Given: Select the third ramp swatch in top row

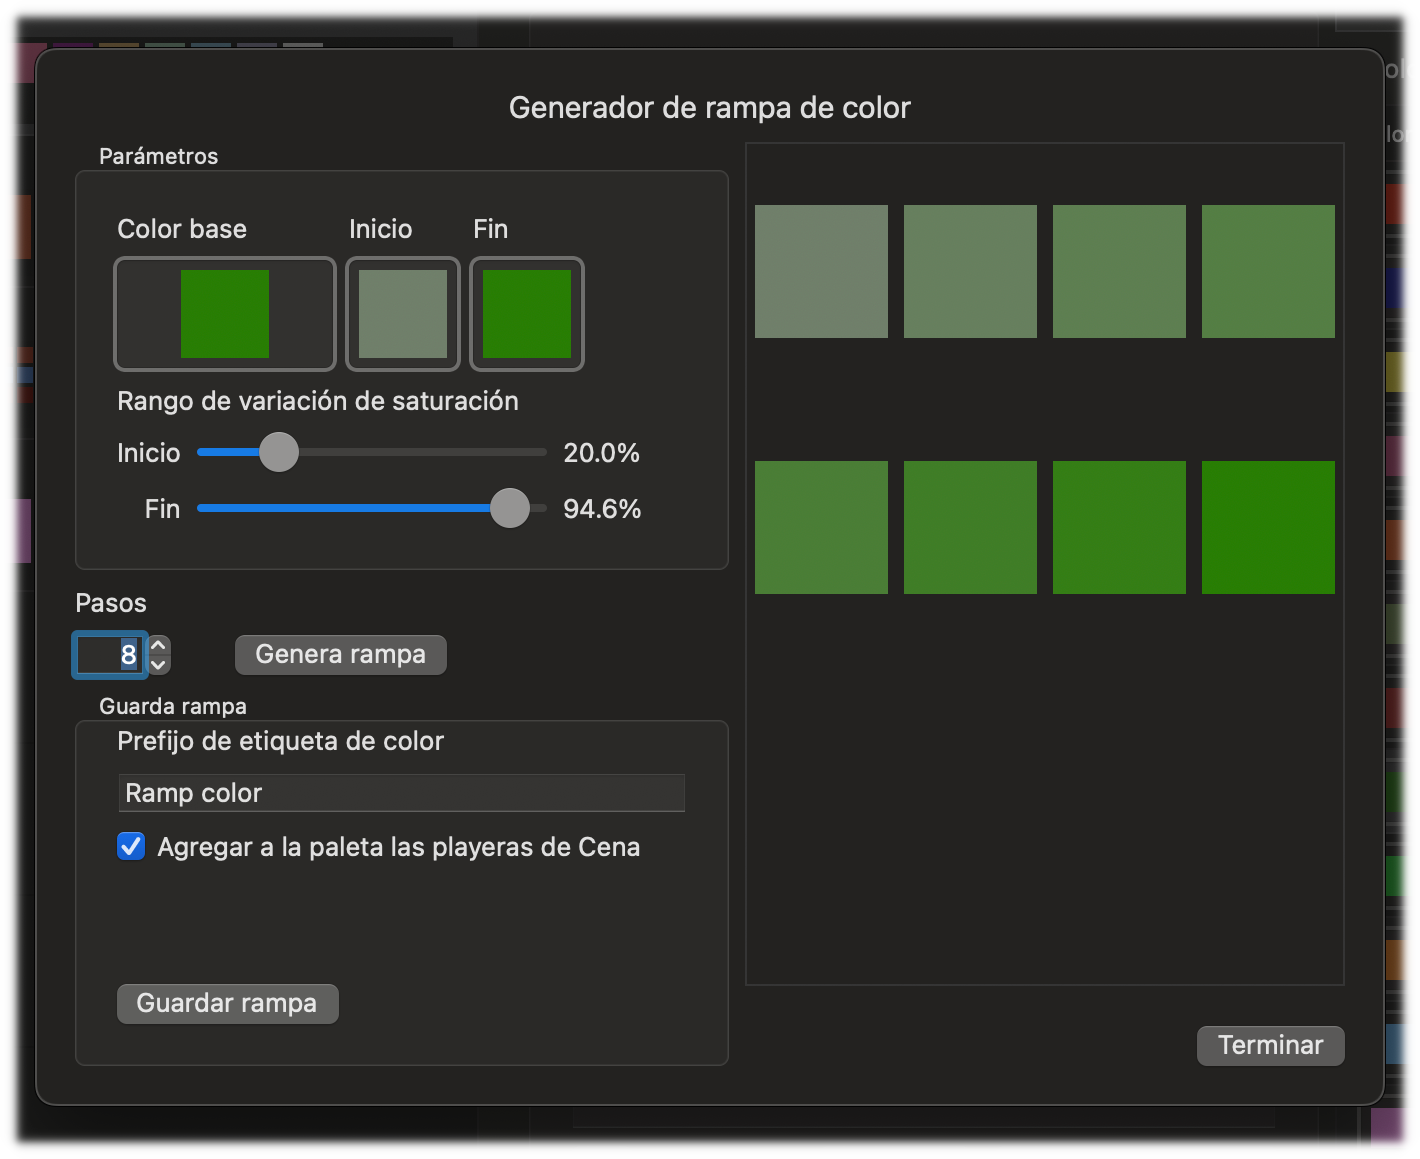Looking at the screenshot, I should (x=1119, y=271).
